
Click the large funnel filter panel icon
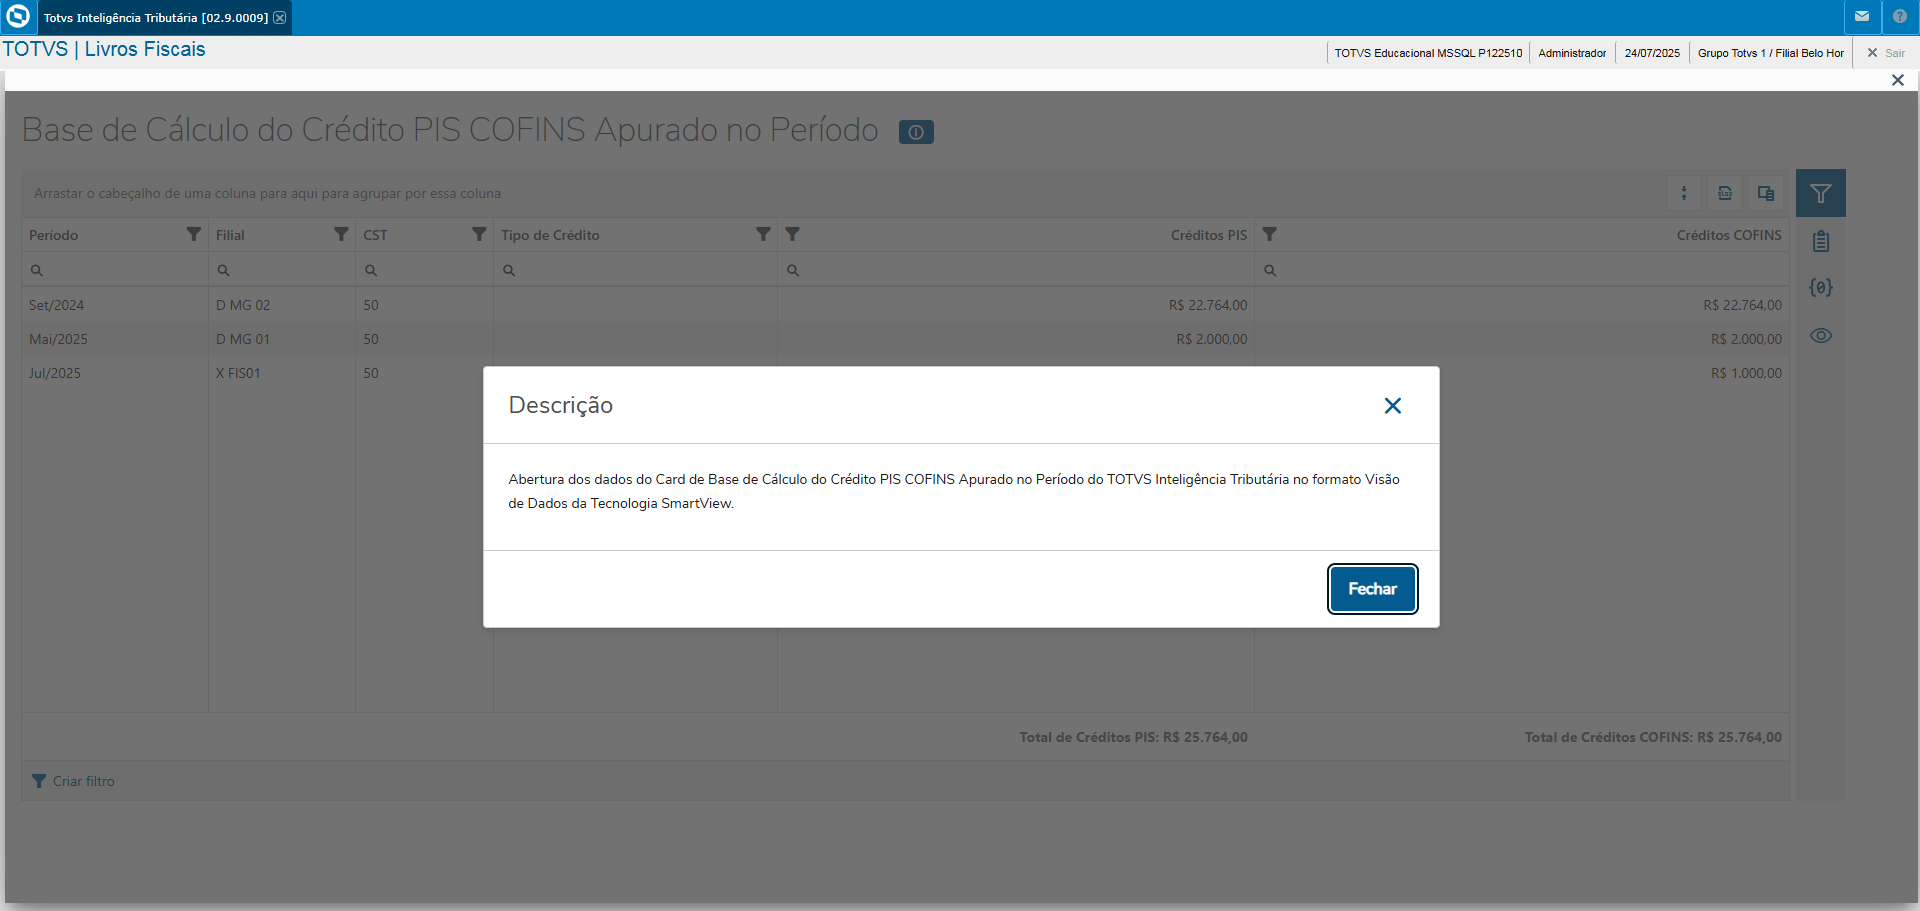coord(1820,193)
